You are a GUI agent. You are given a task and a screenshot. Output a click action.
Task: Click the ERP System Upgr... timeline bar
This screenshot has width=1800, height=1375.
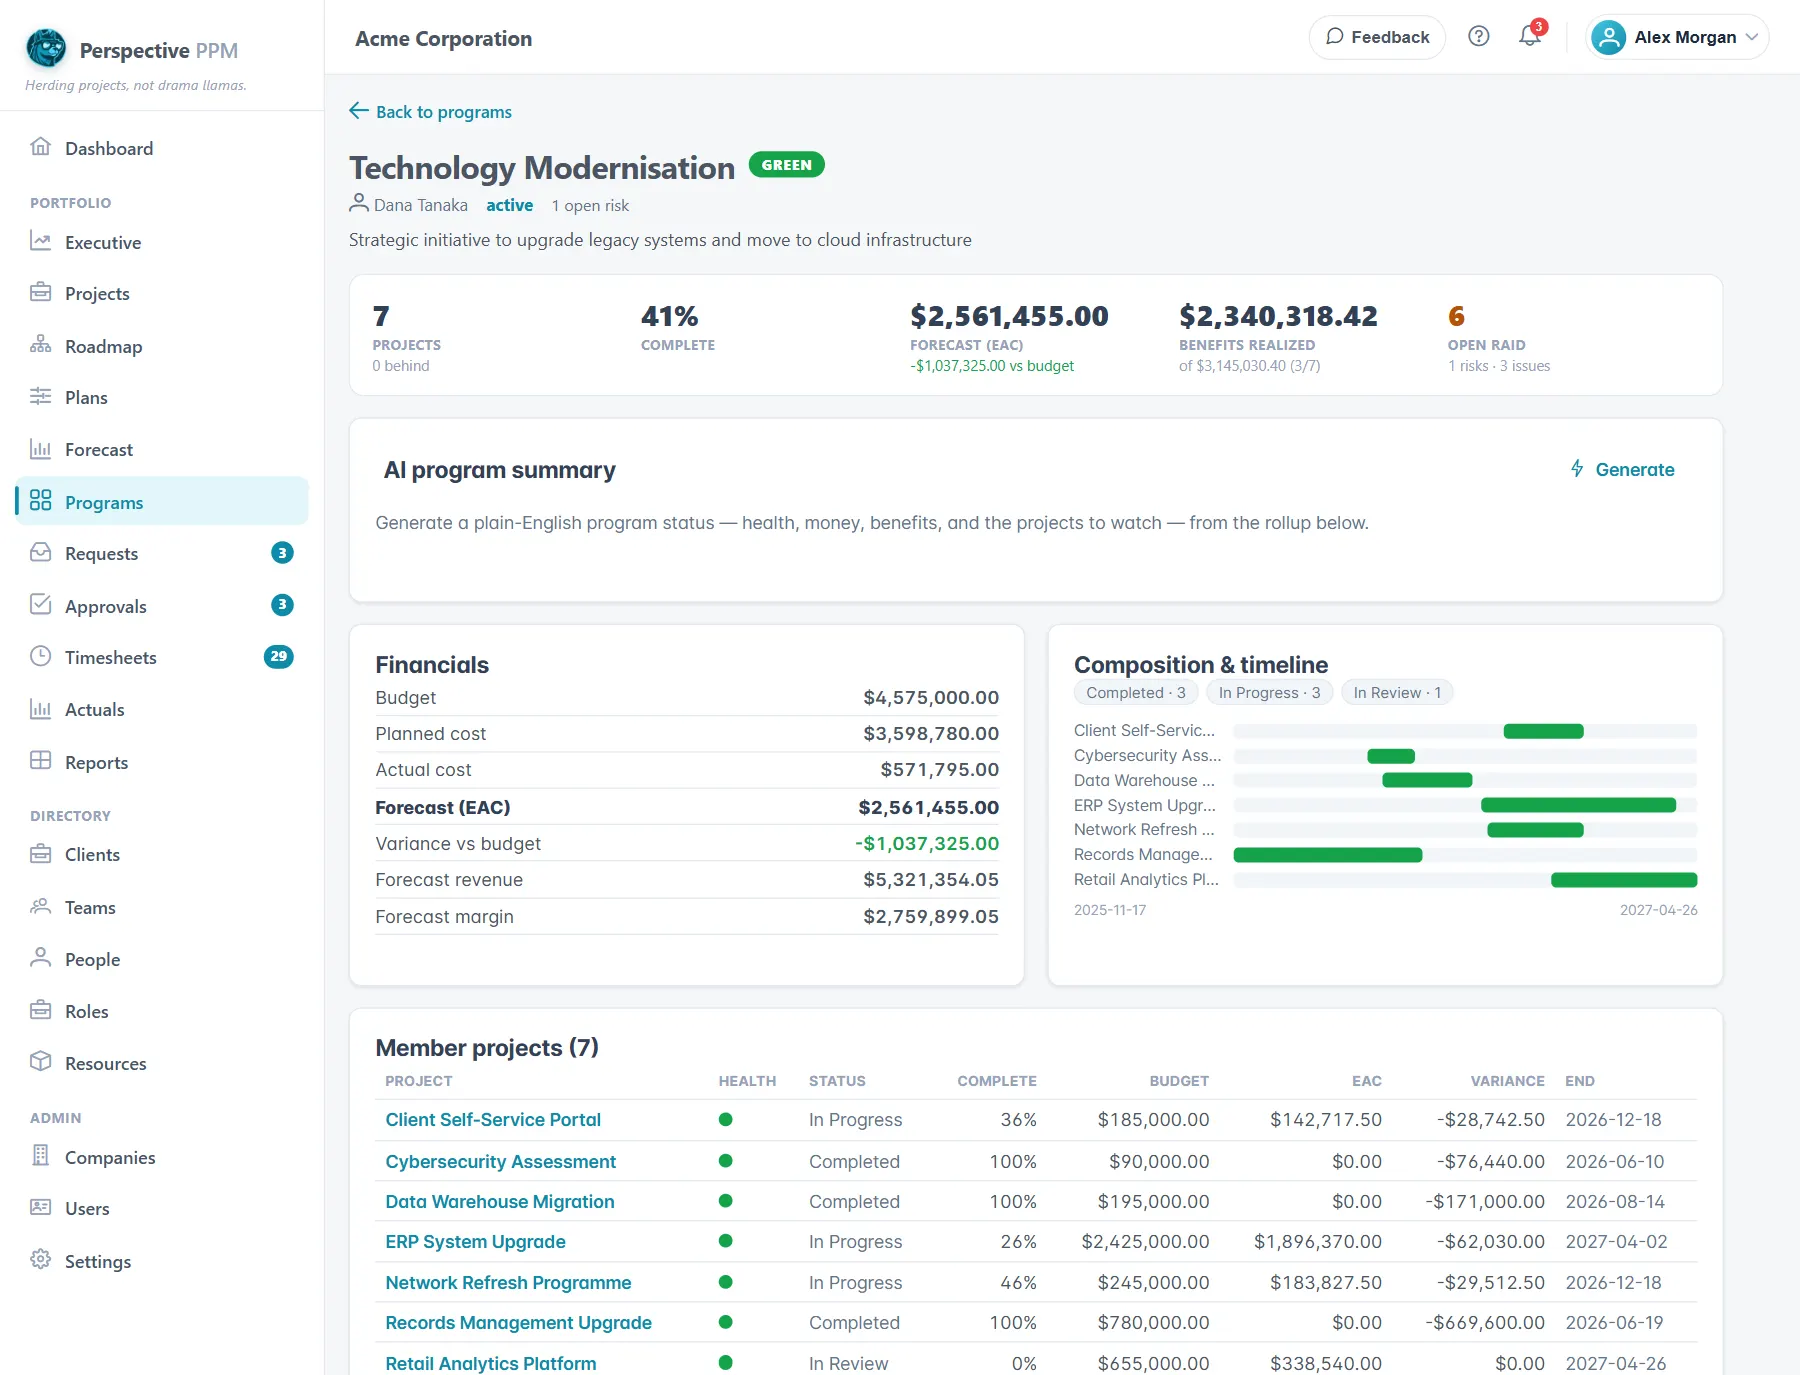click(x=1578, y=805)
